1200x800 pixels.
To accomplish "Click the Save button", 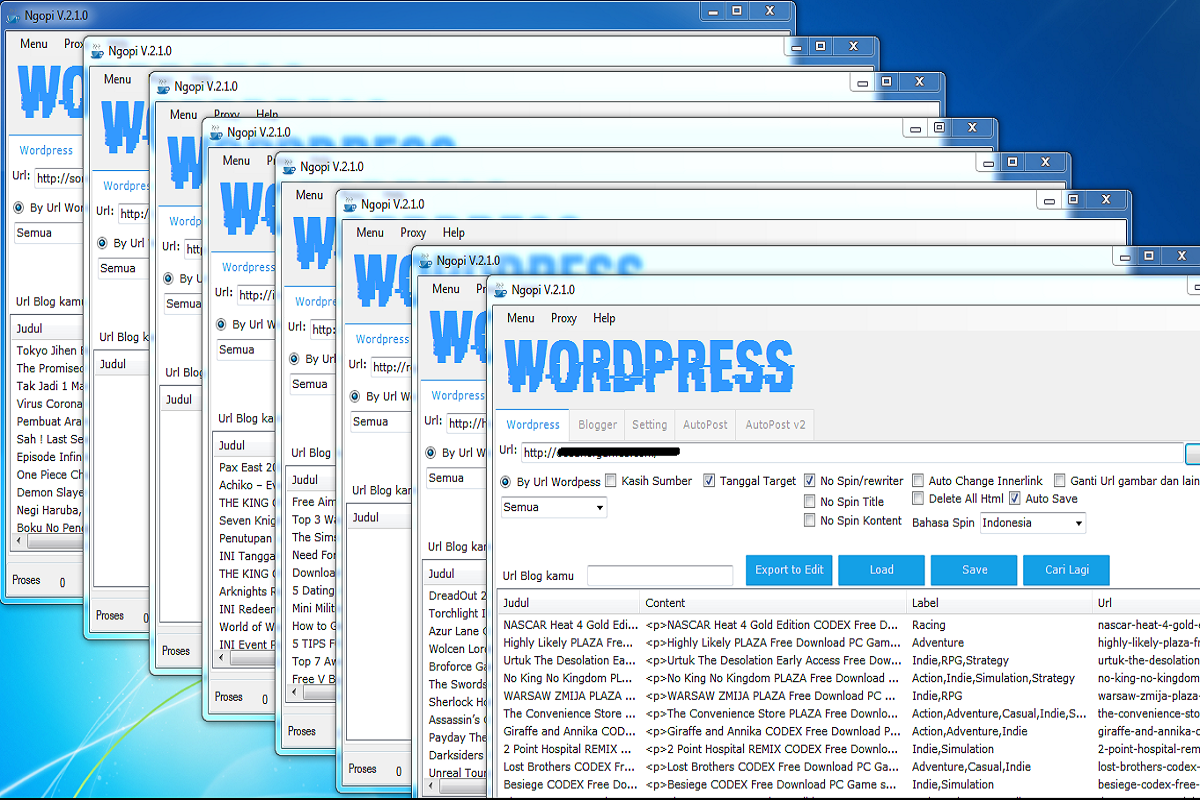I will pos(975,570).
